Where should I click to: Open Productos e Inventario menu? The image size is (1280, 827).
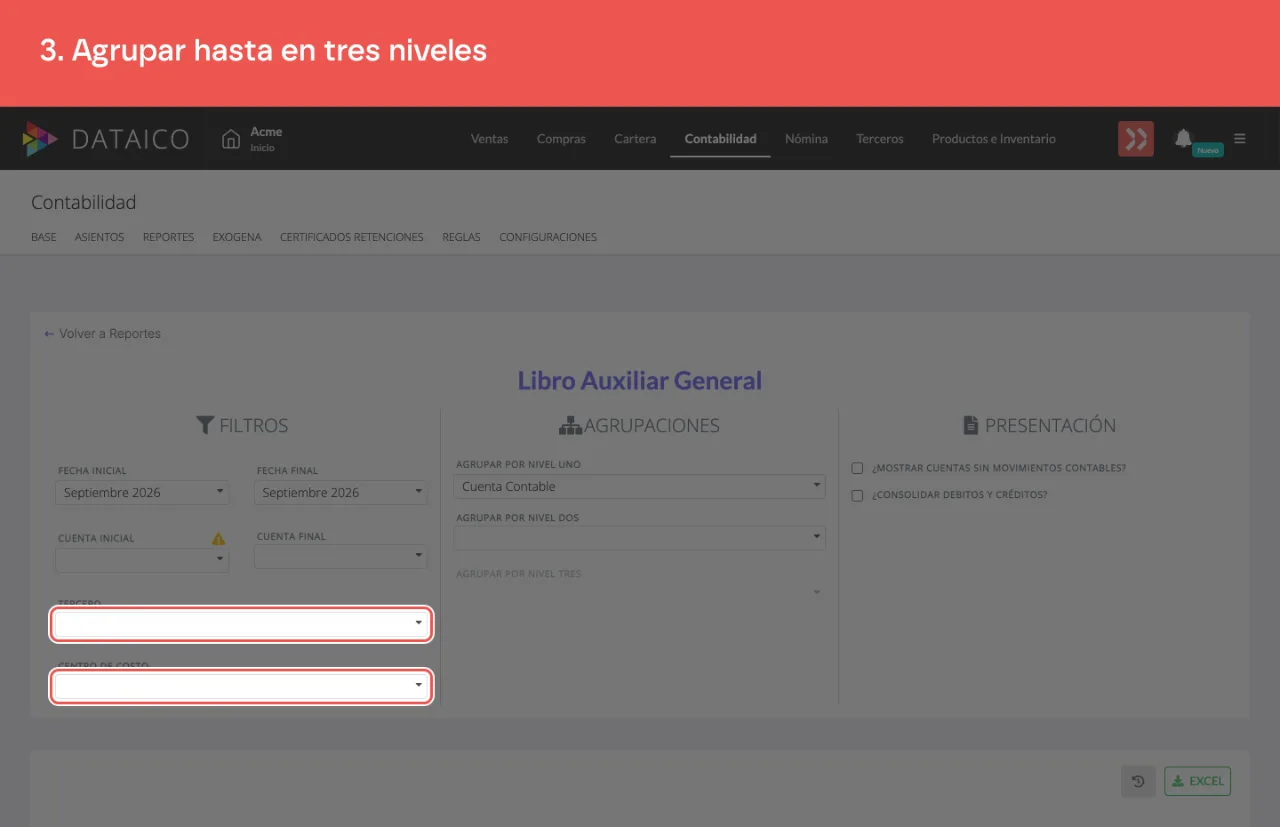pos(994,139)
